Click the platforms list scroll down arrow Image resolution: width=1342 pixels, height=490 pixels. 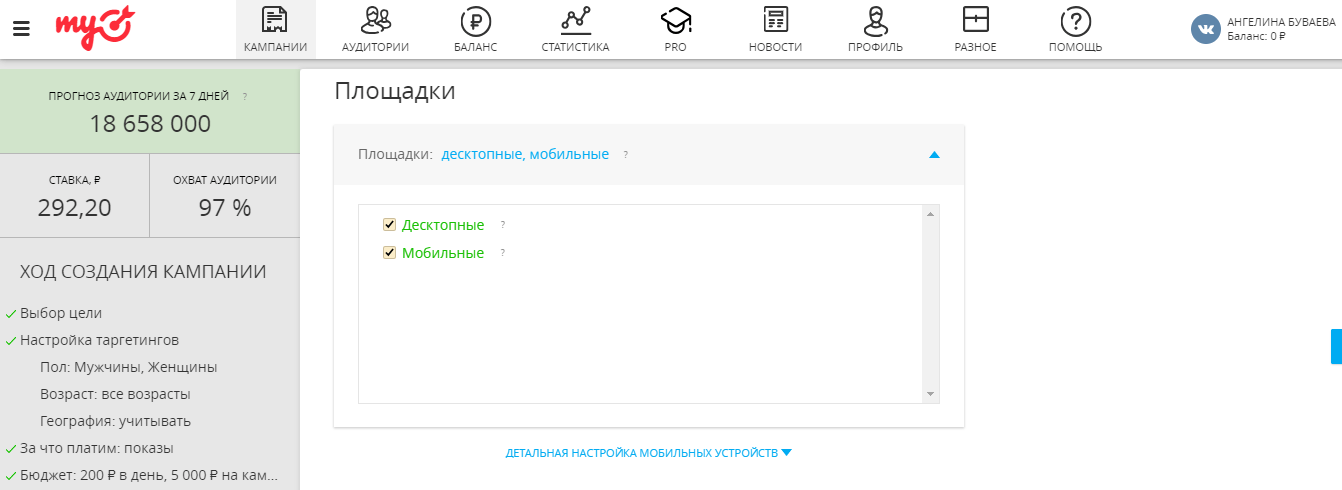pyautogui.click(x=931, y=394)
